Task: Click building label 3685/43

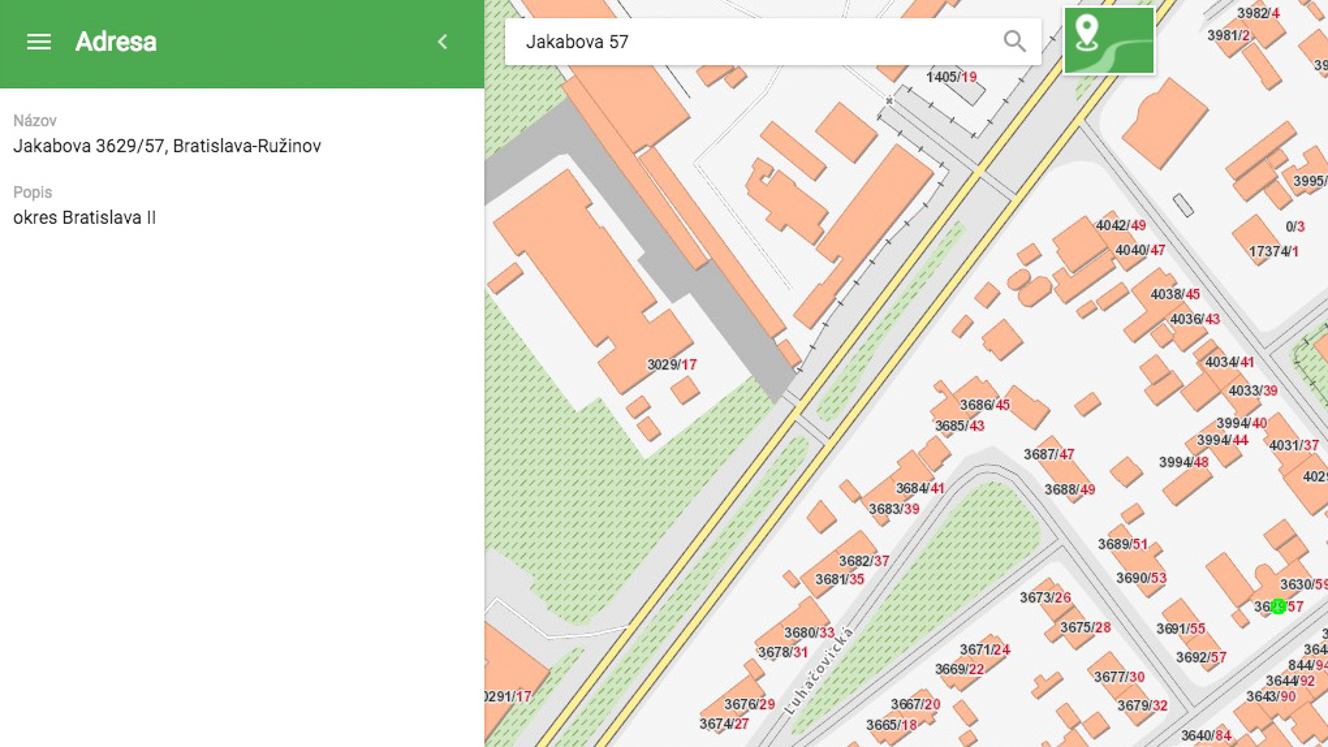Action: (x=960, y=426)
